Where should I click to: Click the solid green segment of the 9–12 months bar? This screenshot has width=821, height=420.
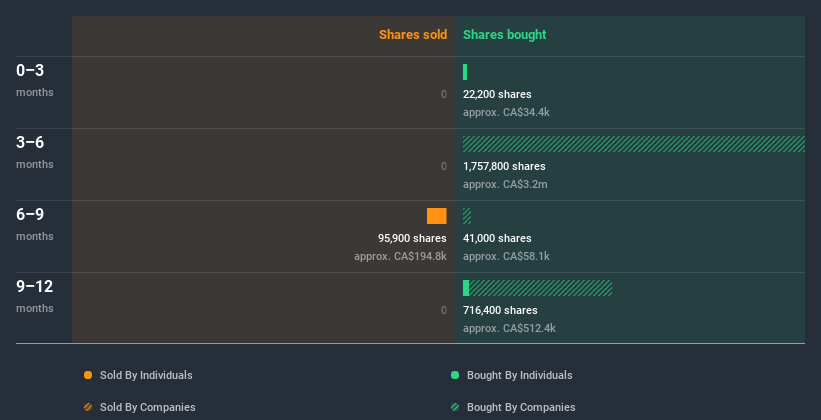point(466,288)
